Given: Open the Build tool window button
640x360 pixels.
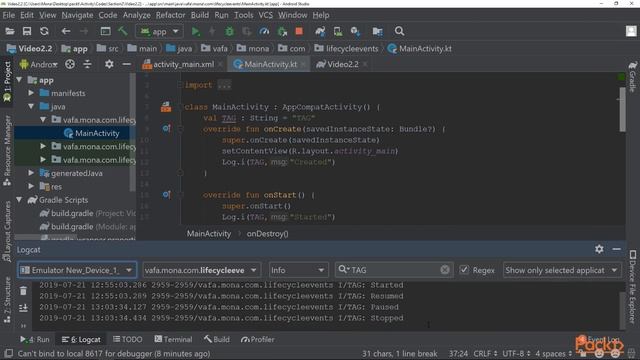Looking at the screenshot, I should [x=217, y=340].
